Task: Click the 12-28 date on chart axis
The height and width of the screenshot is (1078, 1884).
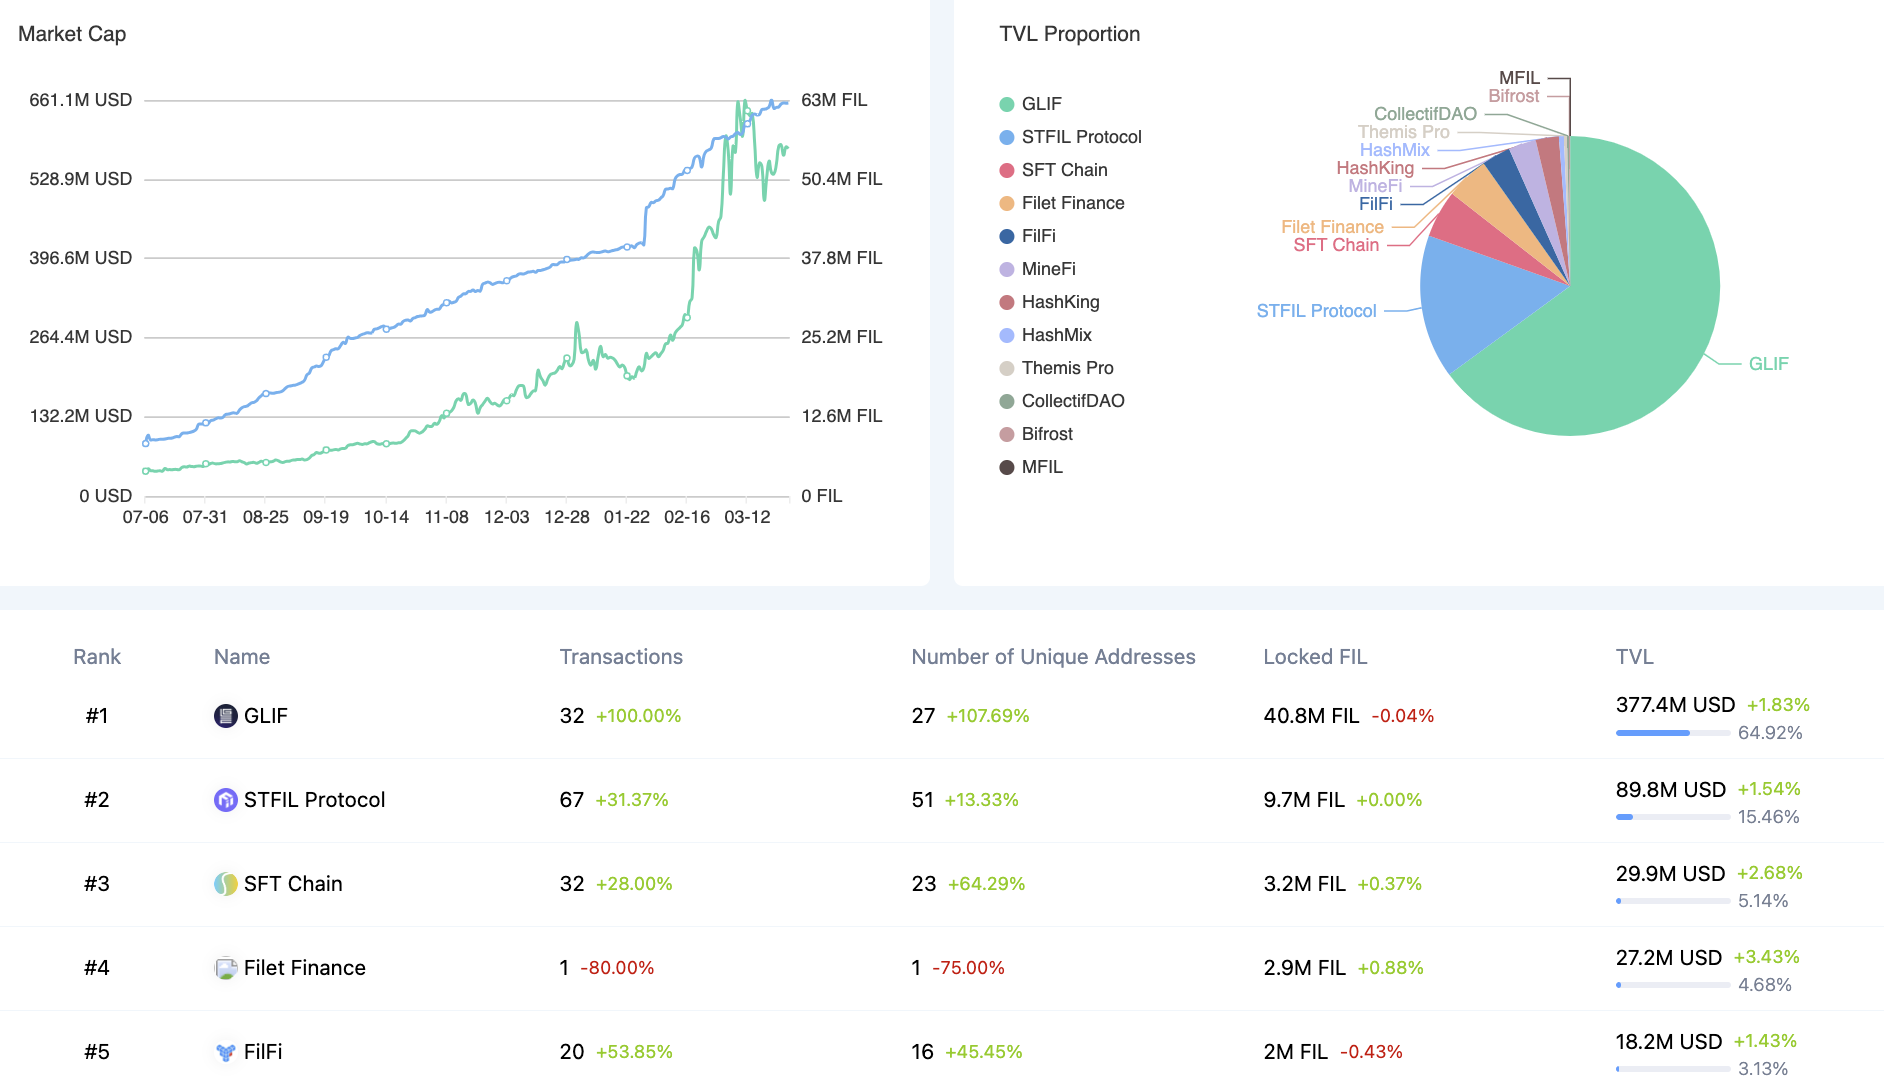Action: [566, 517]
